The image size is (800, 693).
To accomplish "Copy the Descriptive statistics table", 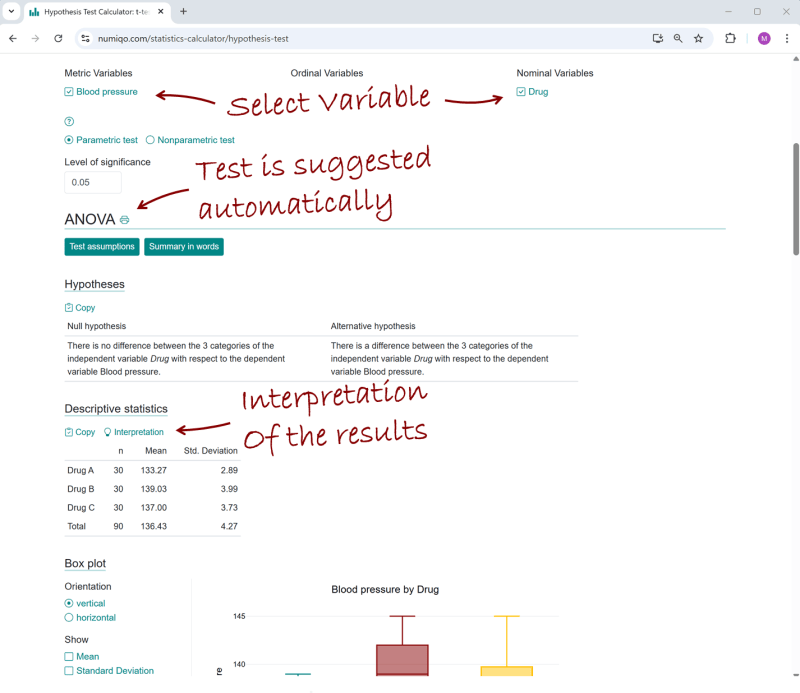I will click(80, 432).
